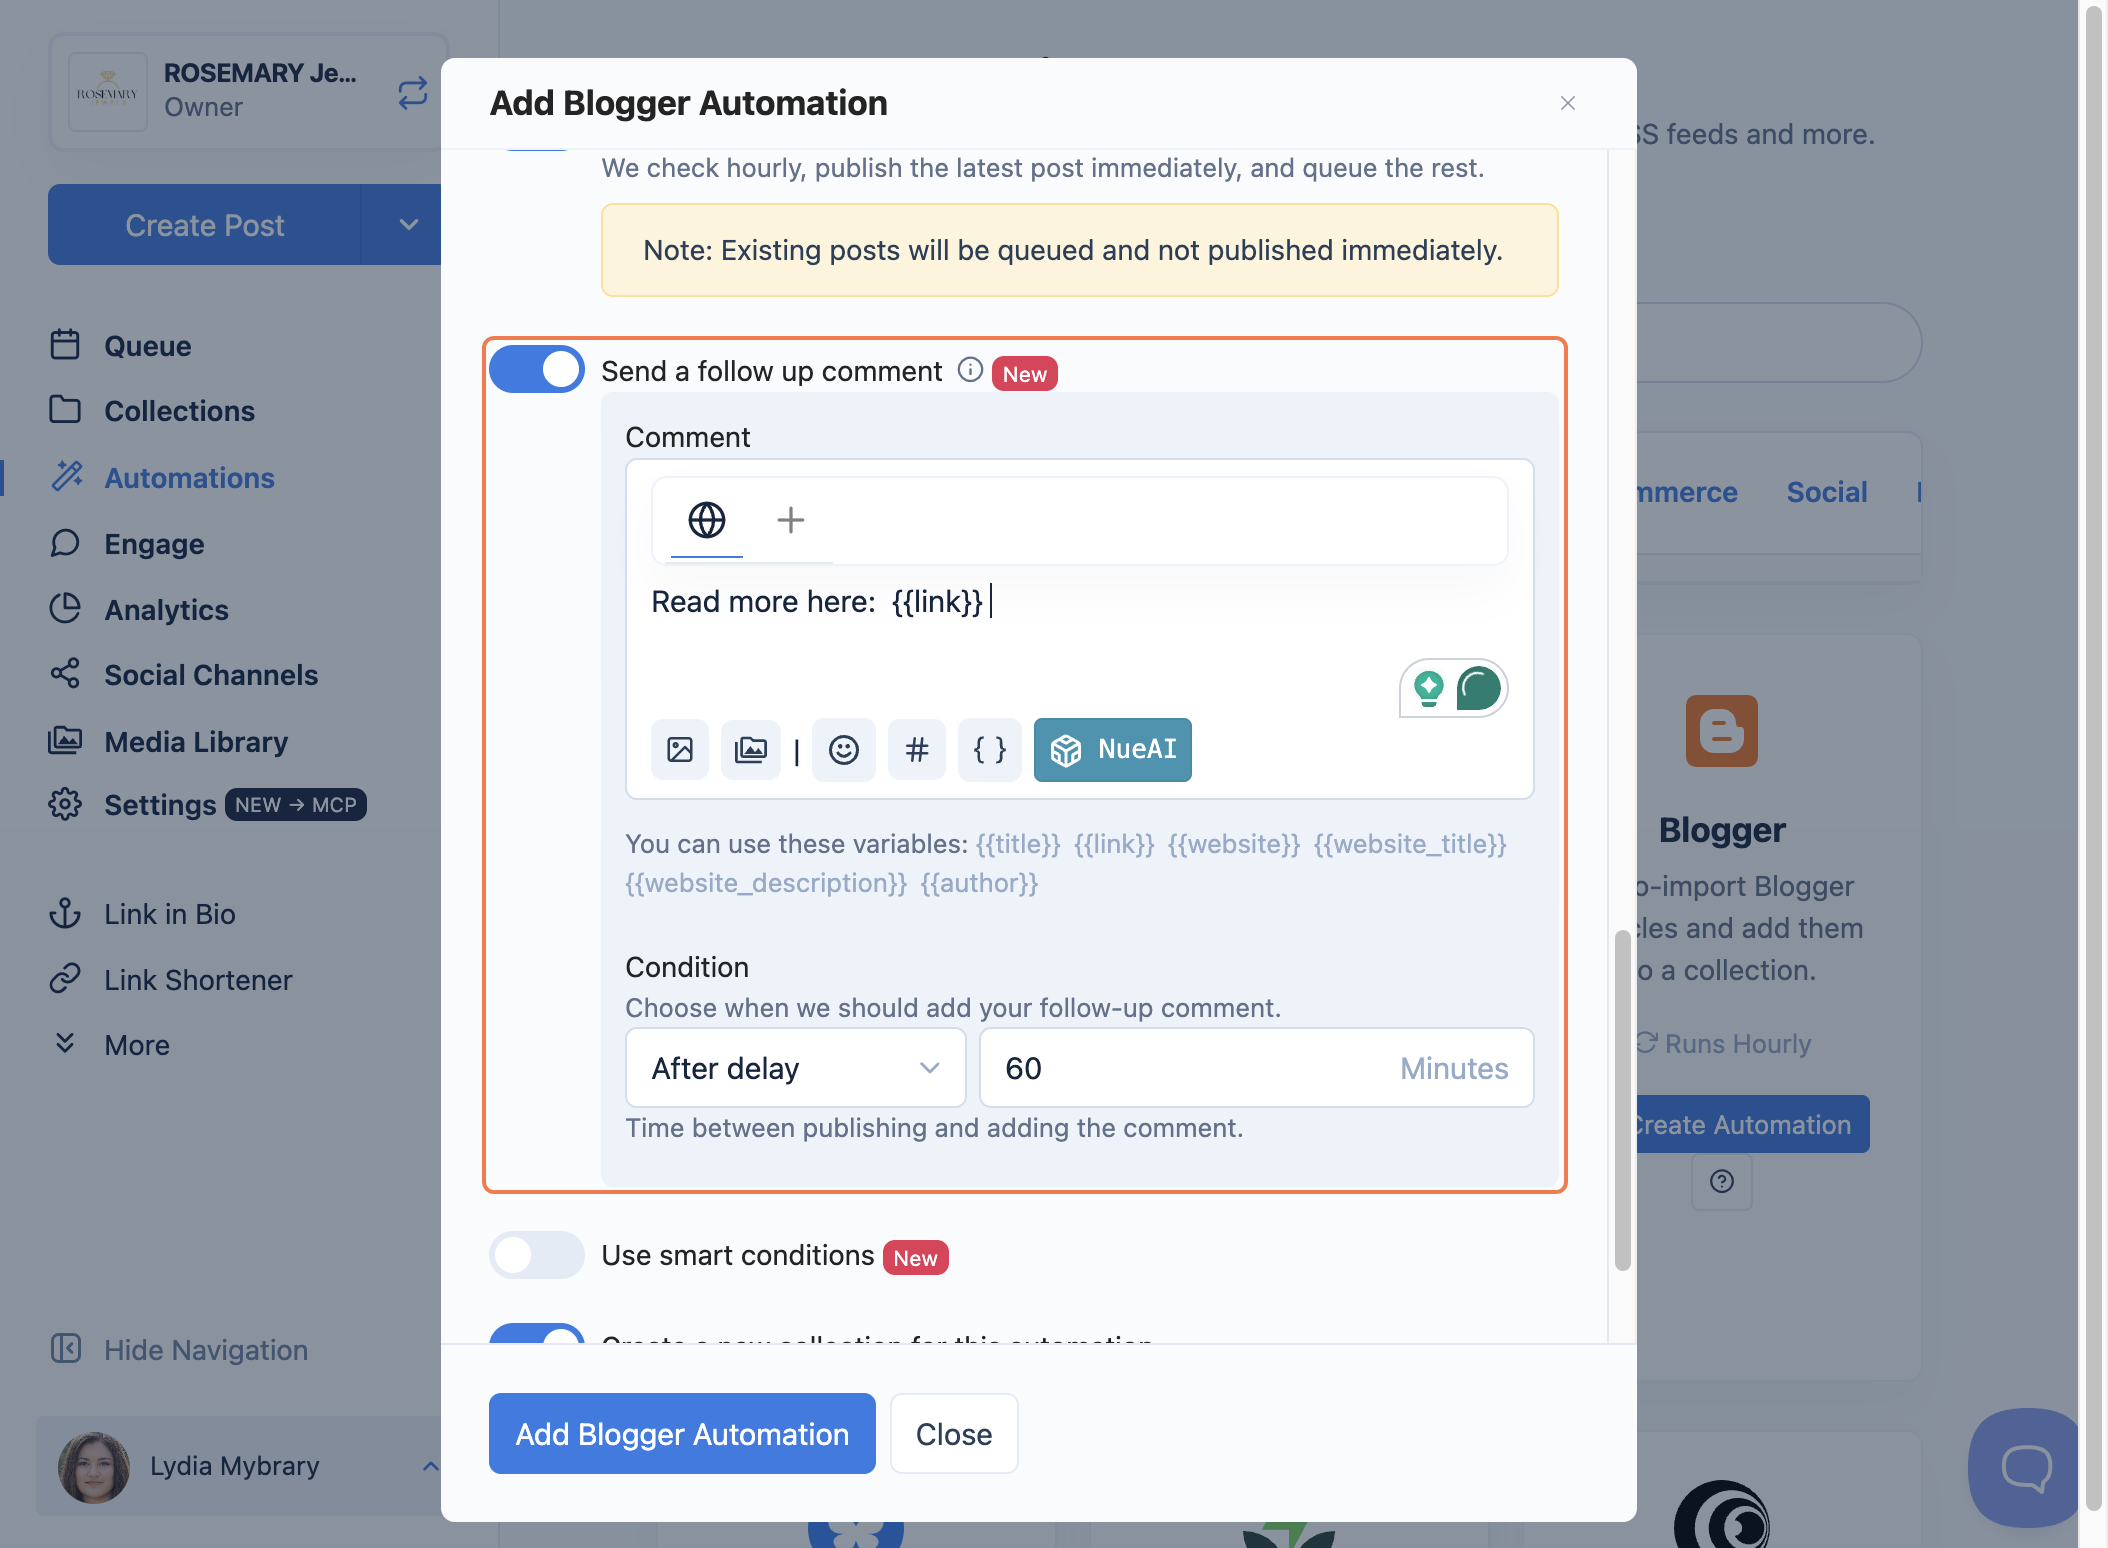Open the emoji picker
The width and height of the screenshot is (2108, 1548).
(844, 749)
